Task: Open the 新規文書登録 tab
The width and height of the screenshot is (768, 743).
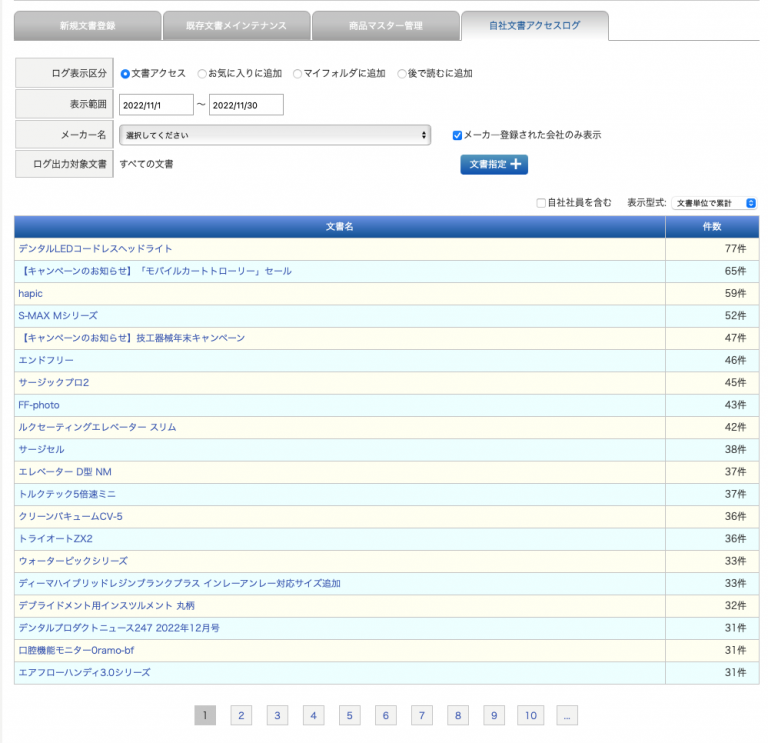Action: (88, 25)
